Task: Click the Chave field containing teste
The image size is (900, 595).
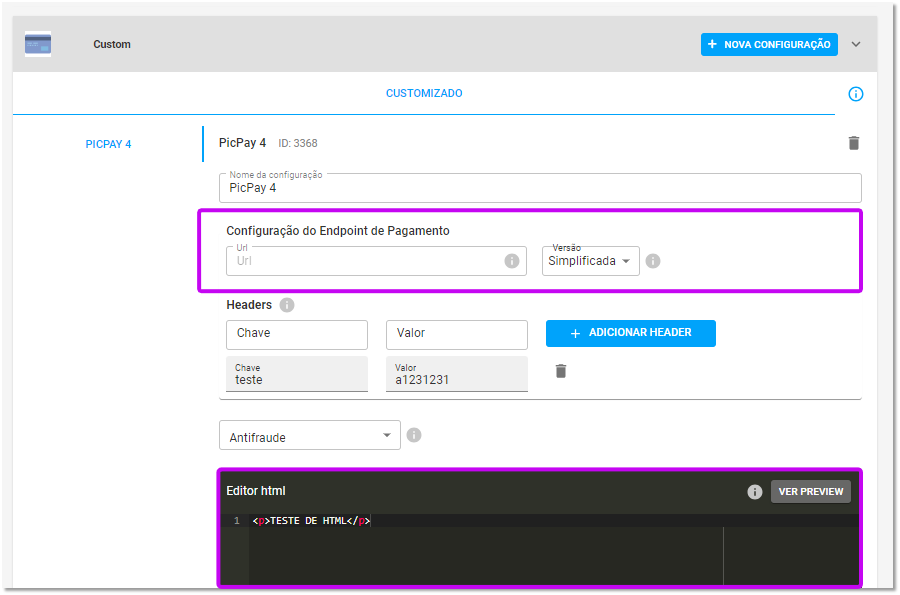Action: click(297, 374)
